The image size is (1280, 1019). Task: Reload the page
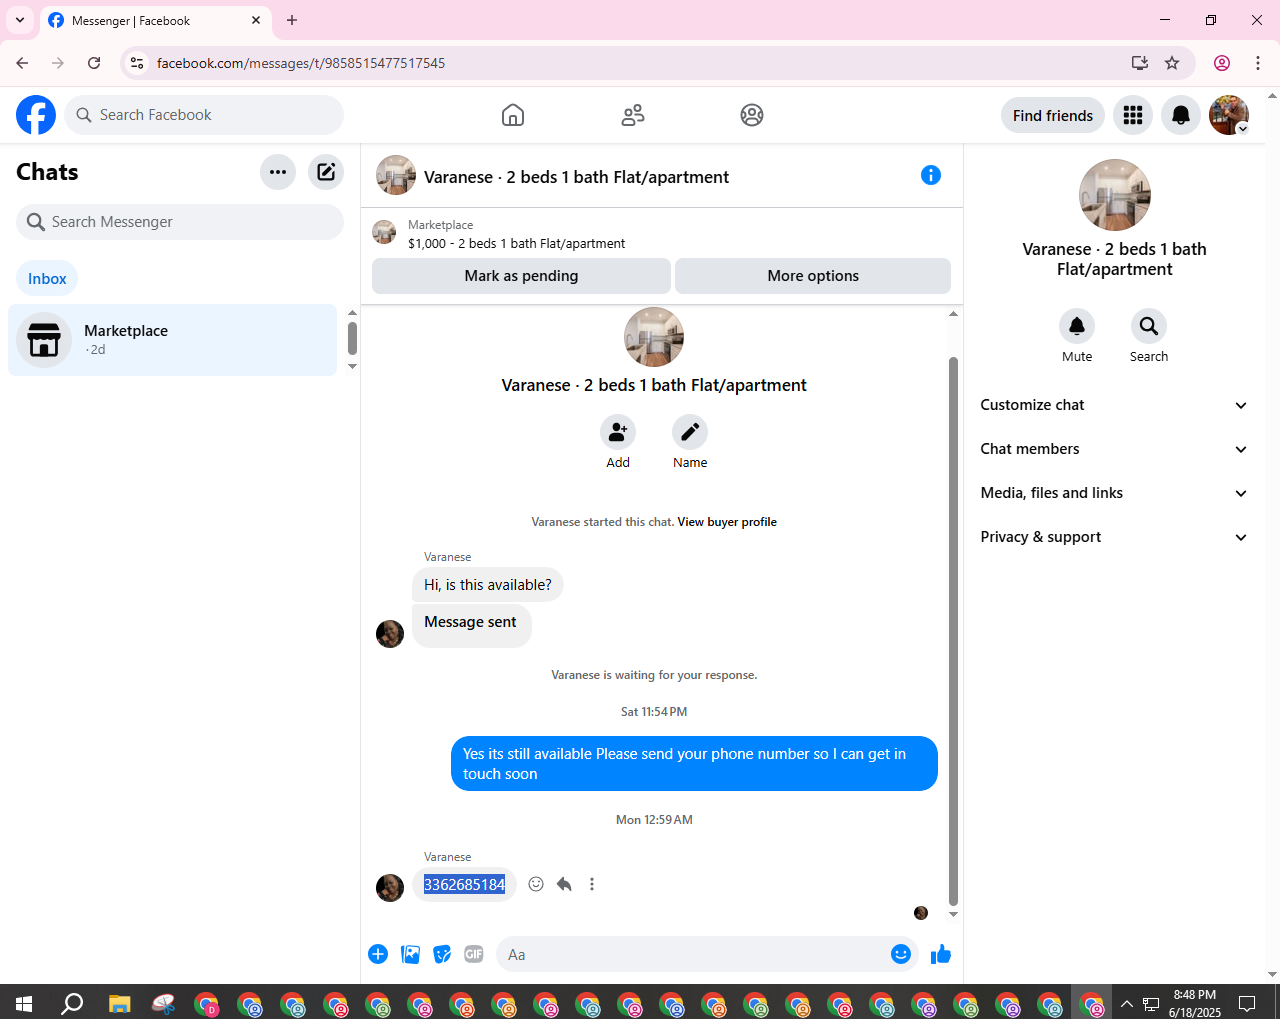(94, 63)
